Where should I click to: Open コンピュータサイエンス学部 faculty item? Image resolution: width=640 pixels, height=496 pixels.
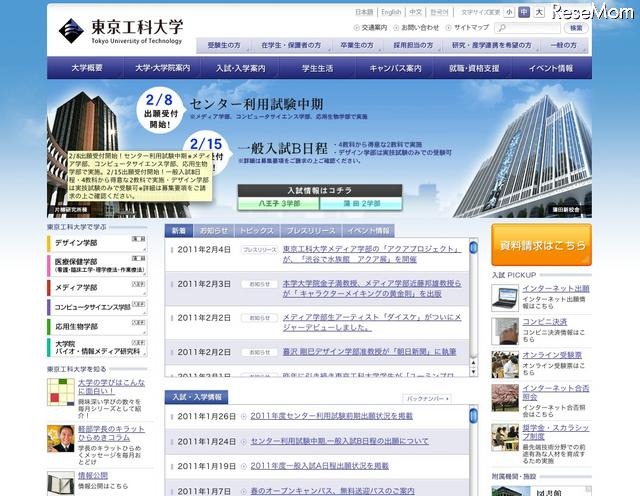point(97,307)
